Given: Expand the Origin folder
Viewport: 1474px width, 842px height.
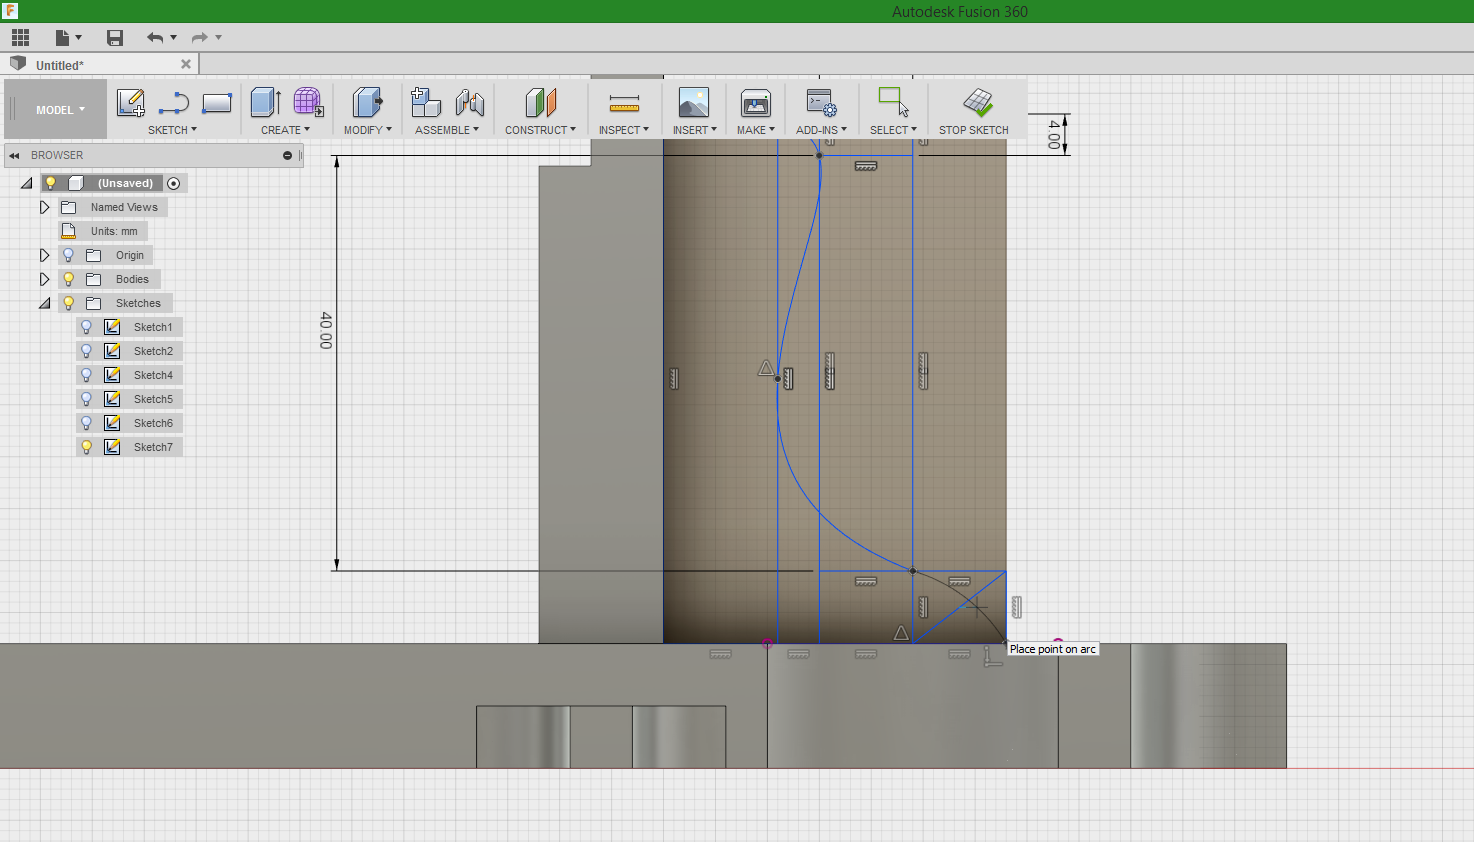Looking at the screenshot, I should point(44,255).
